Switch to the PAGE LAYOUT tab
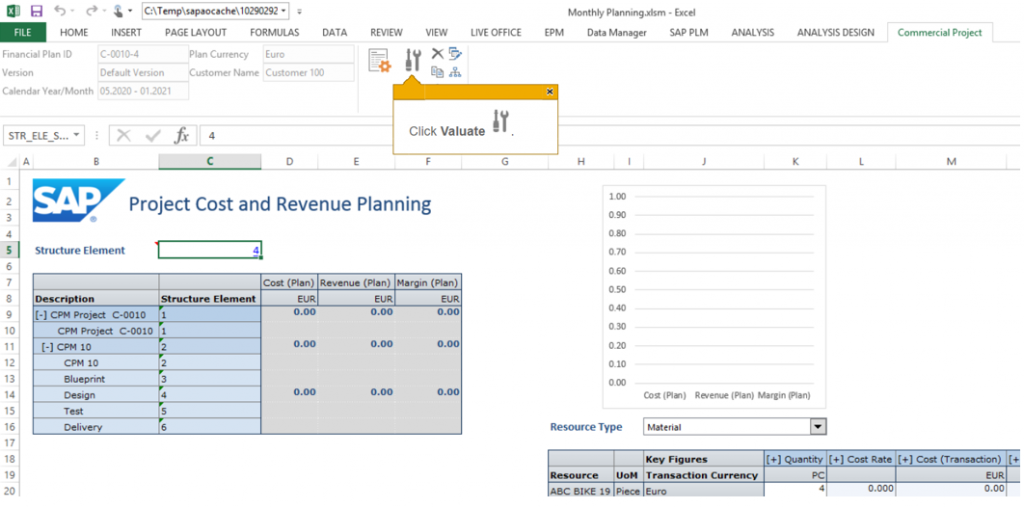Image resolution: width=1024 pixels, height=508 pixels. (195, 32)
